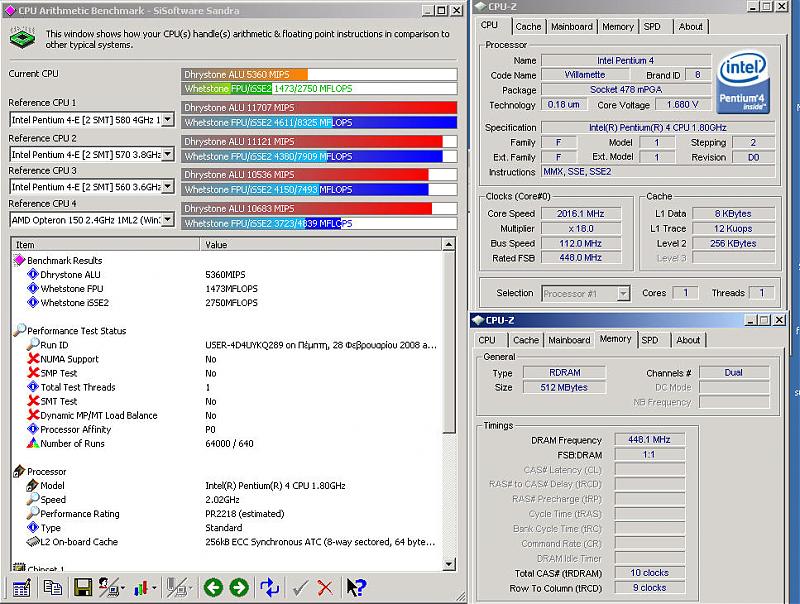Switch to Cache tab in CPU-Z processor window
The height and width of the screenshot is (604, 800).
[x=528, y=27]
